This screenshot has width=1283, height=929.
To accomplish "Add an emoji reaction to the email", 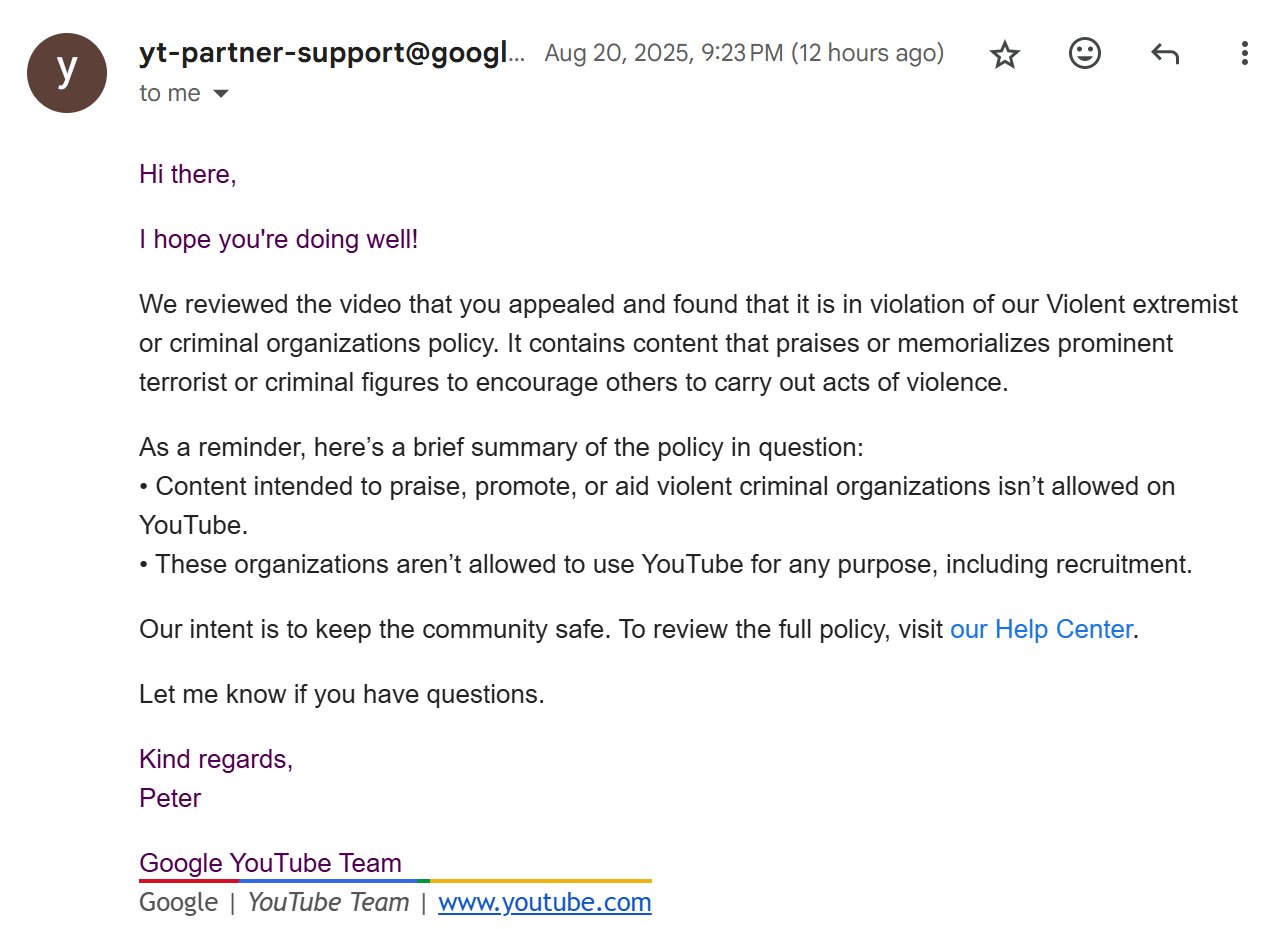I will [x=1085, y=53].
